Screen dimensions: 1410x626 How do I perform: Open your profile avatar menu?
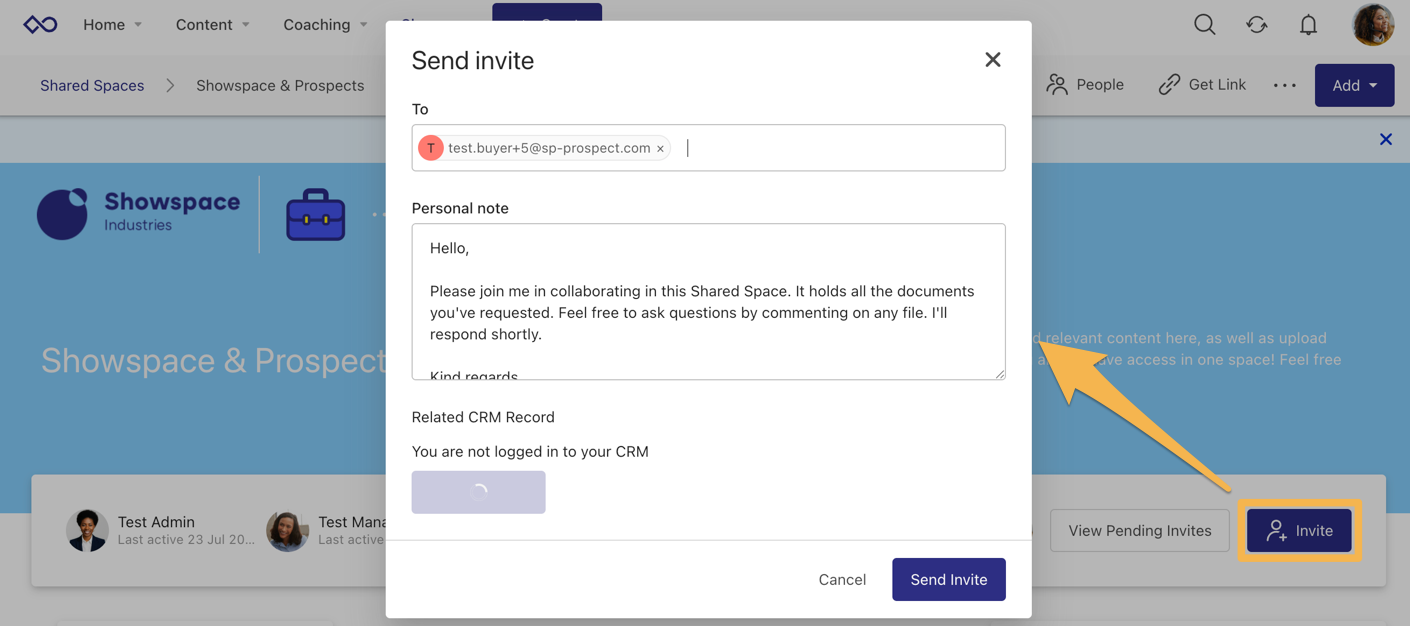tap(1373, 24)
